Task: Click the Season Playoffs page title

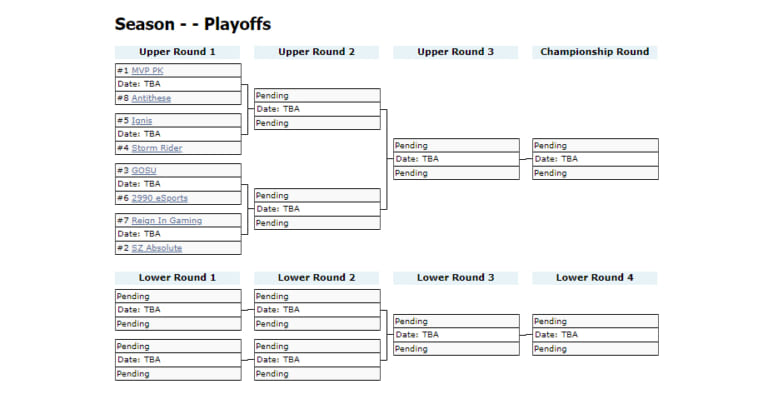Action: [193, 24]
